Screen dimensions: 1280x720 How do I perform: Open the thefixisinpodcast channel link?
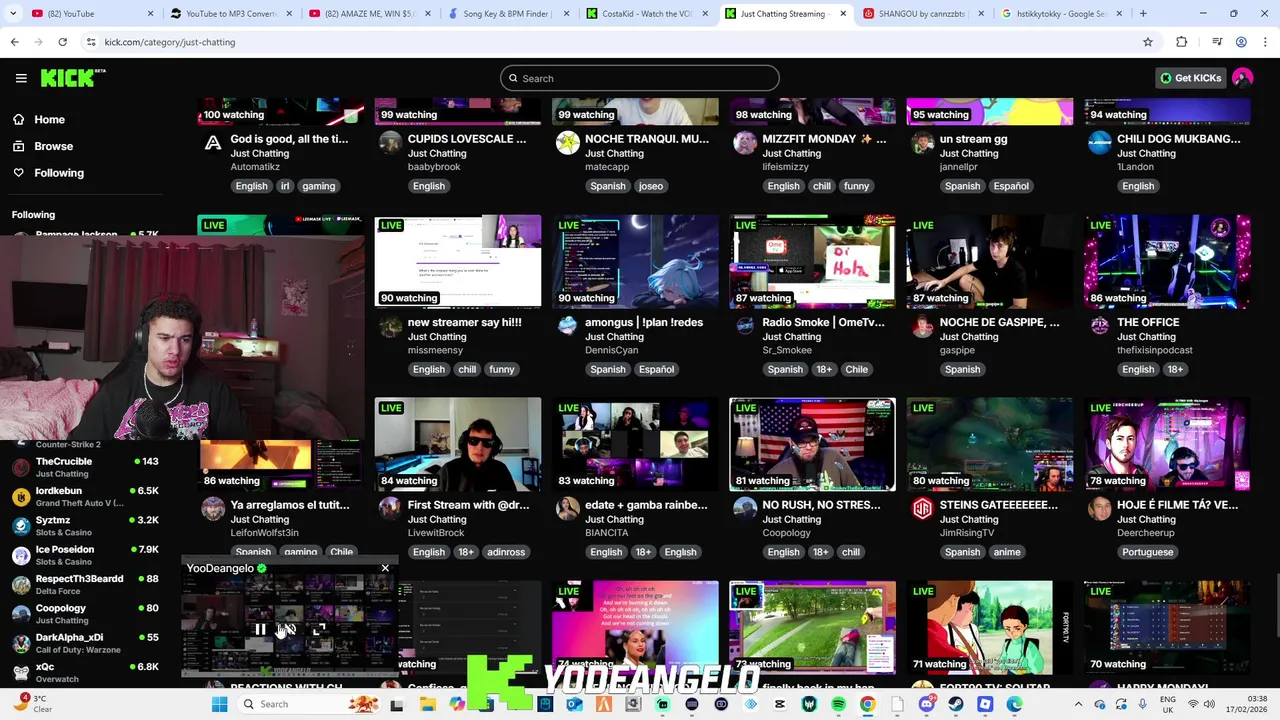tap(1155, 350)
